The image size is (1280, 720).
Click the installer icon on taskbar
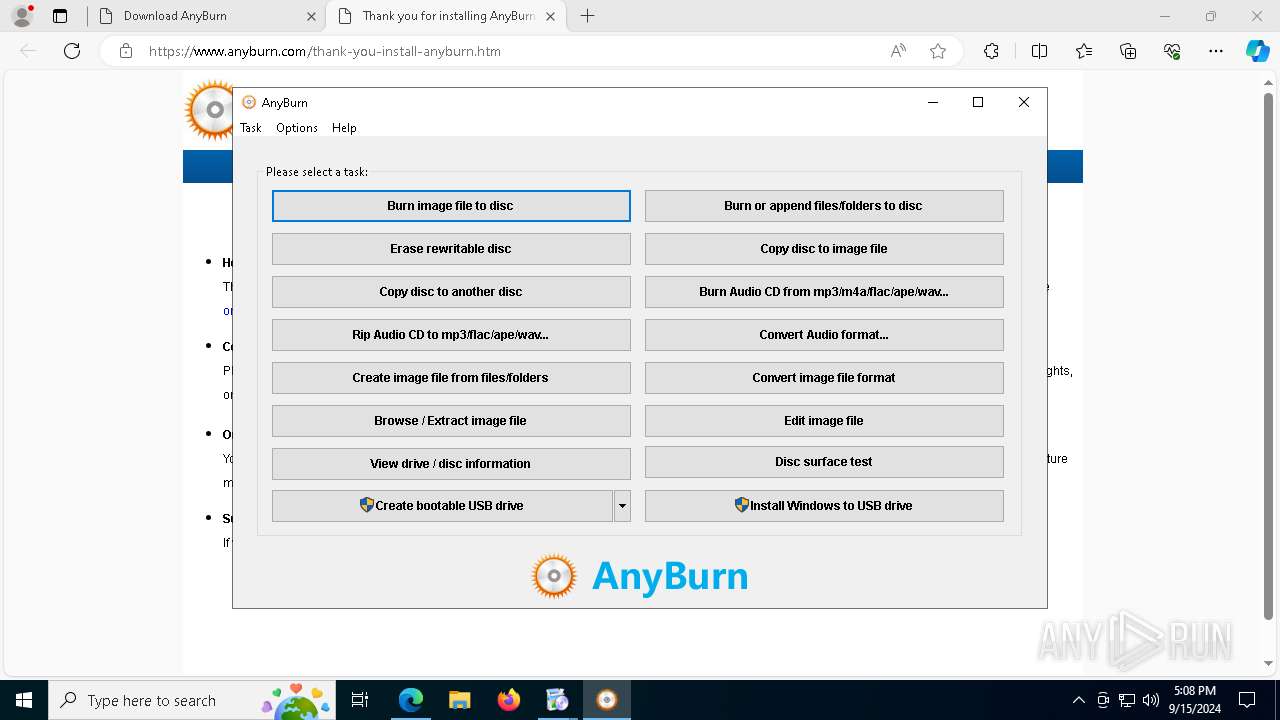click(557, 700)
